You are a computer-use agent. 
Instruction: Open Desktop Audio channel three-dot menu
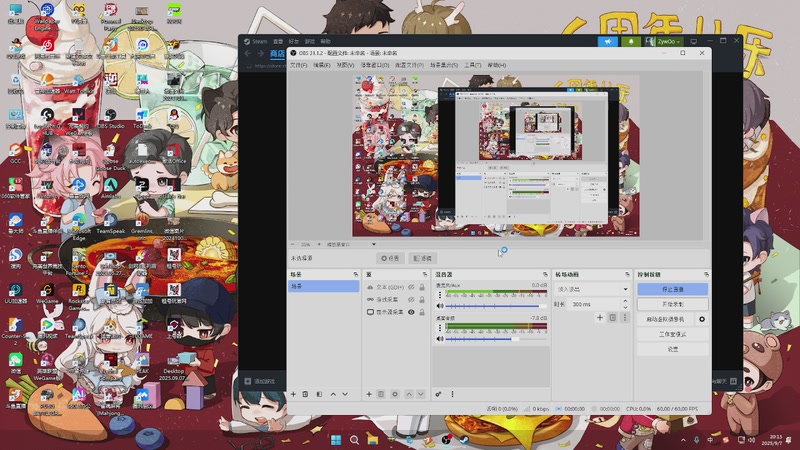click(x=440, y=328)
